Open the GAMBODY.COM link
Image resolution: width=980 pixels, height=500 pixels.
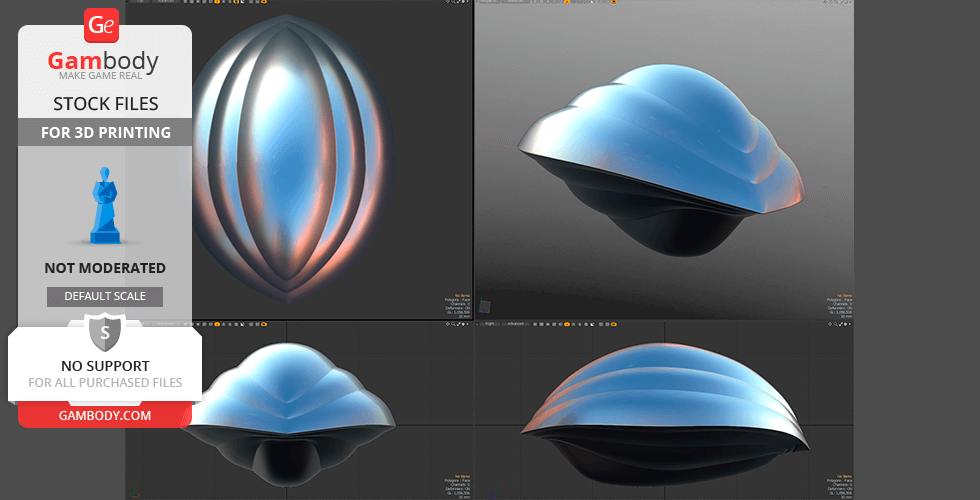pyautogui.click(x=105, y=415)
